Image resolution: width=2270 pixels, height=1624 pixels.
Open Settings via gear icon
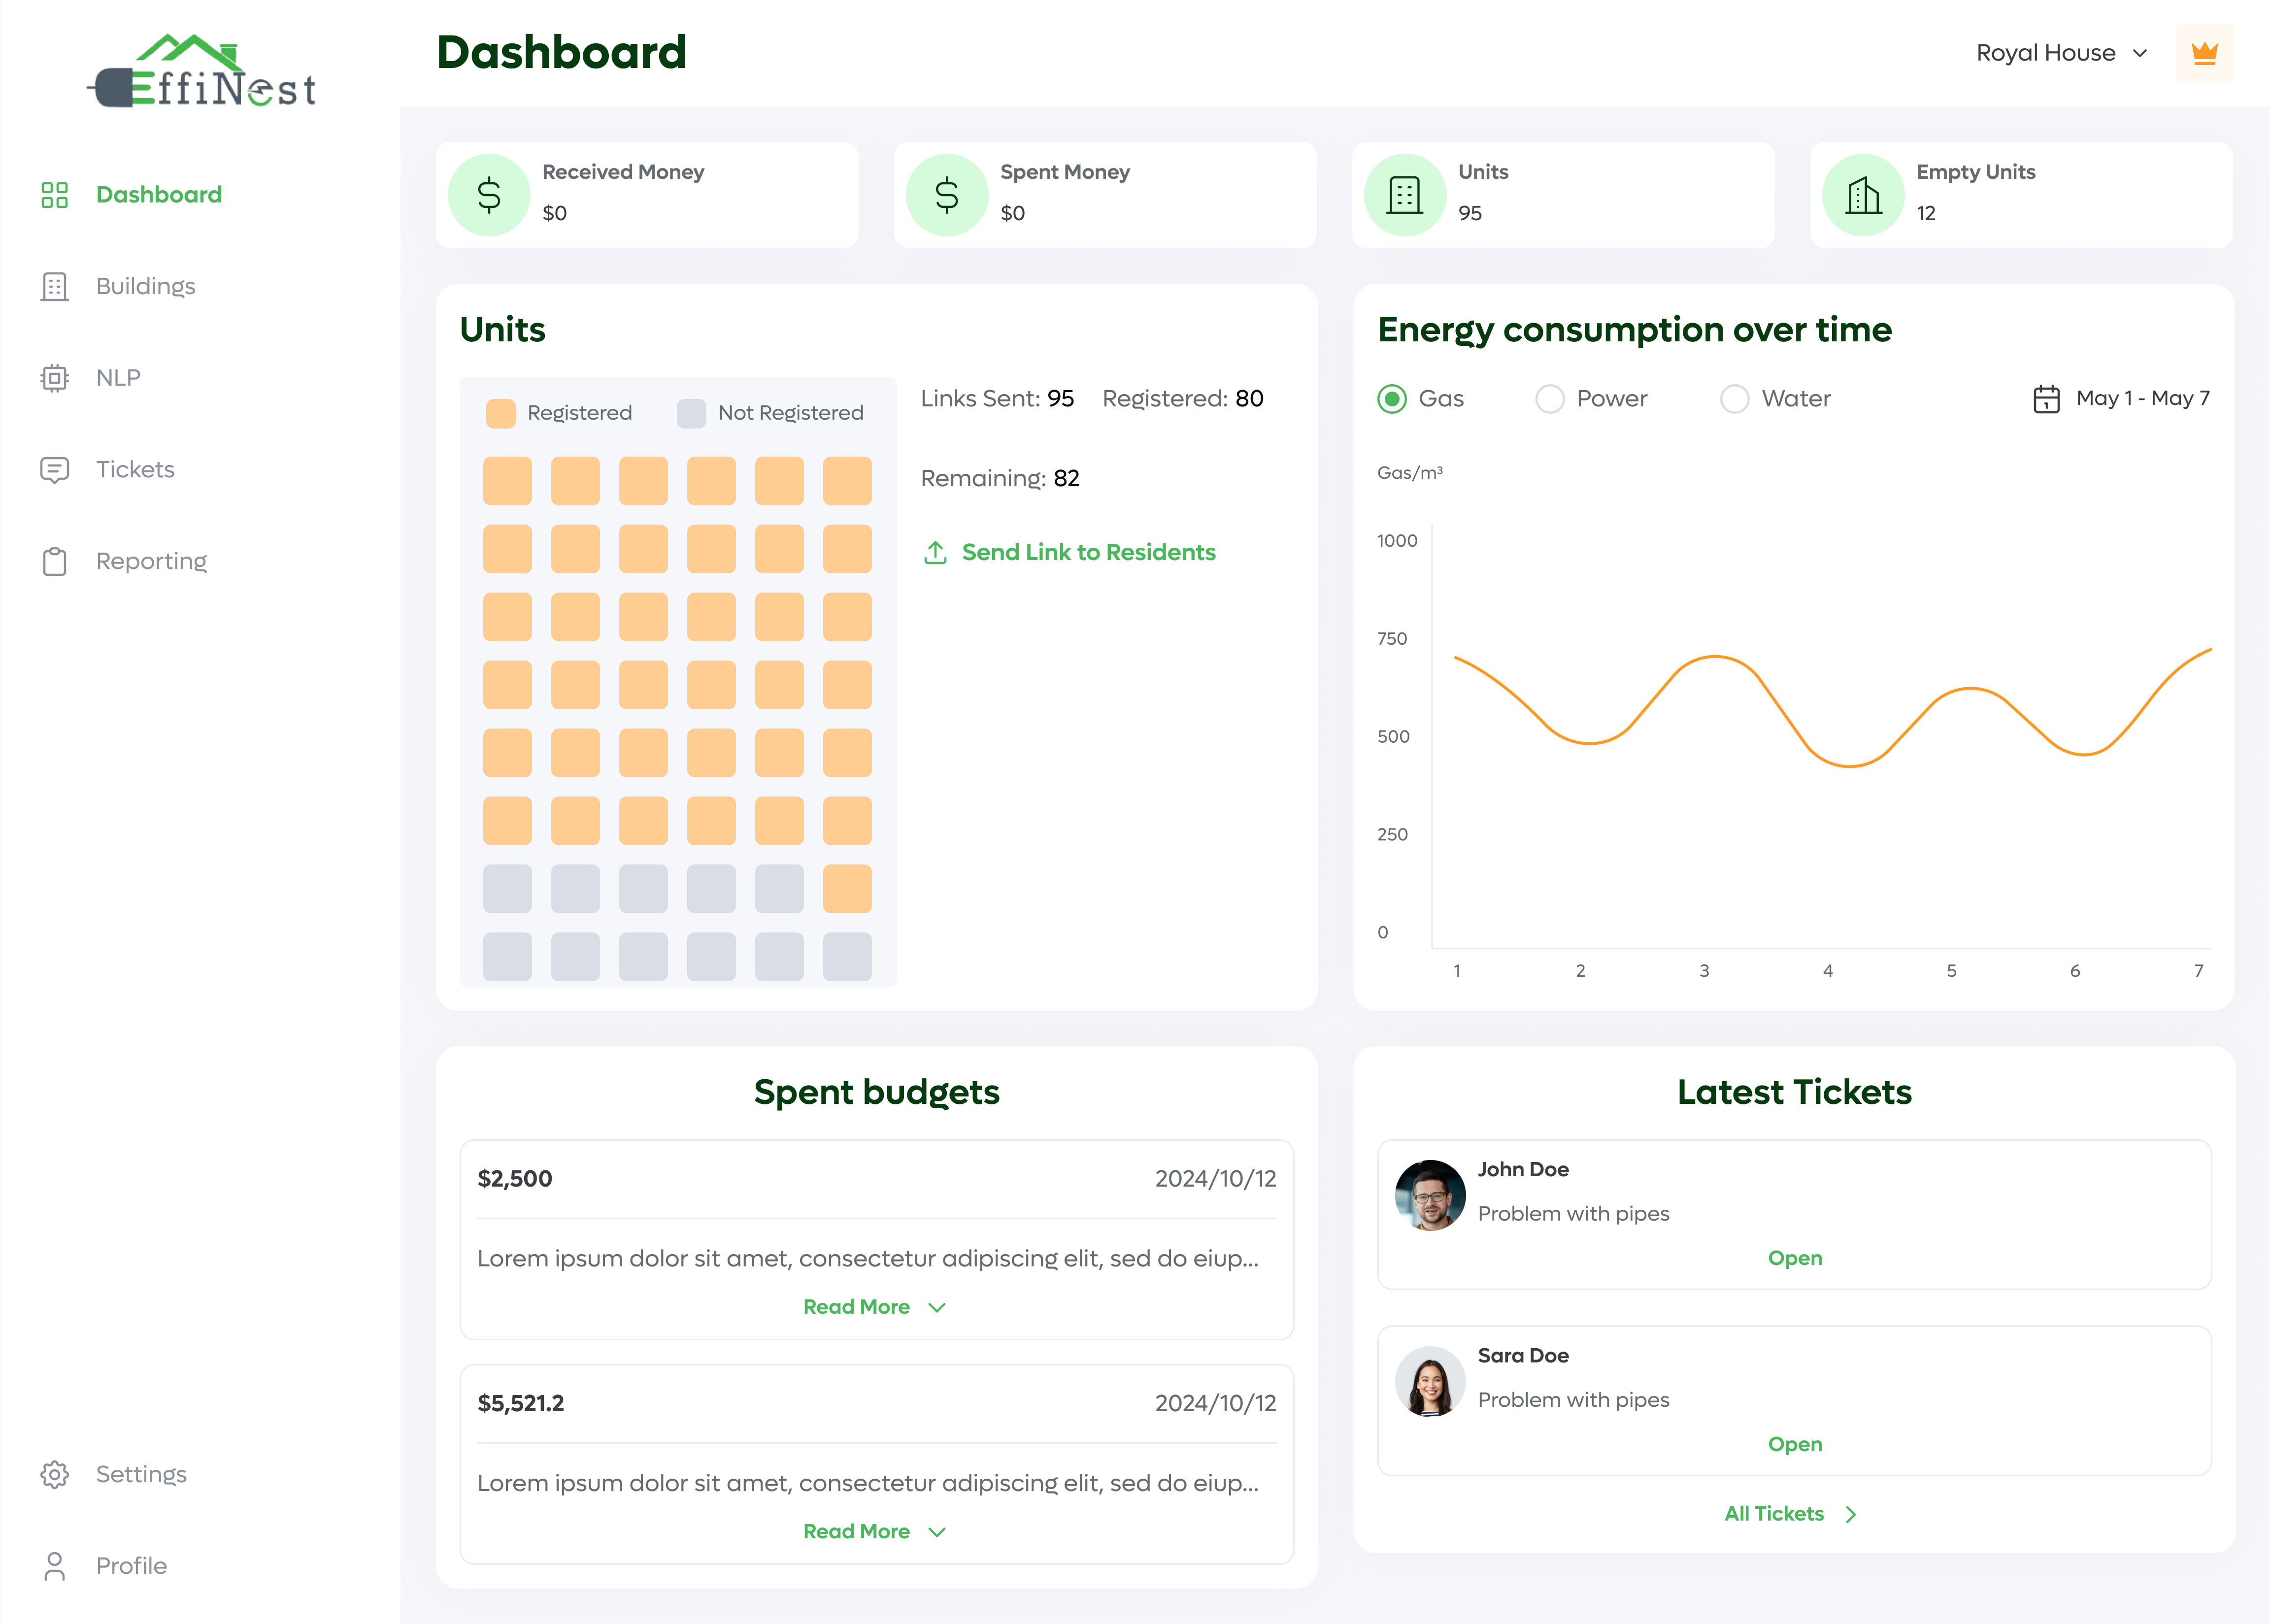pos(55,1474)
